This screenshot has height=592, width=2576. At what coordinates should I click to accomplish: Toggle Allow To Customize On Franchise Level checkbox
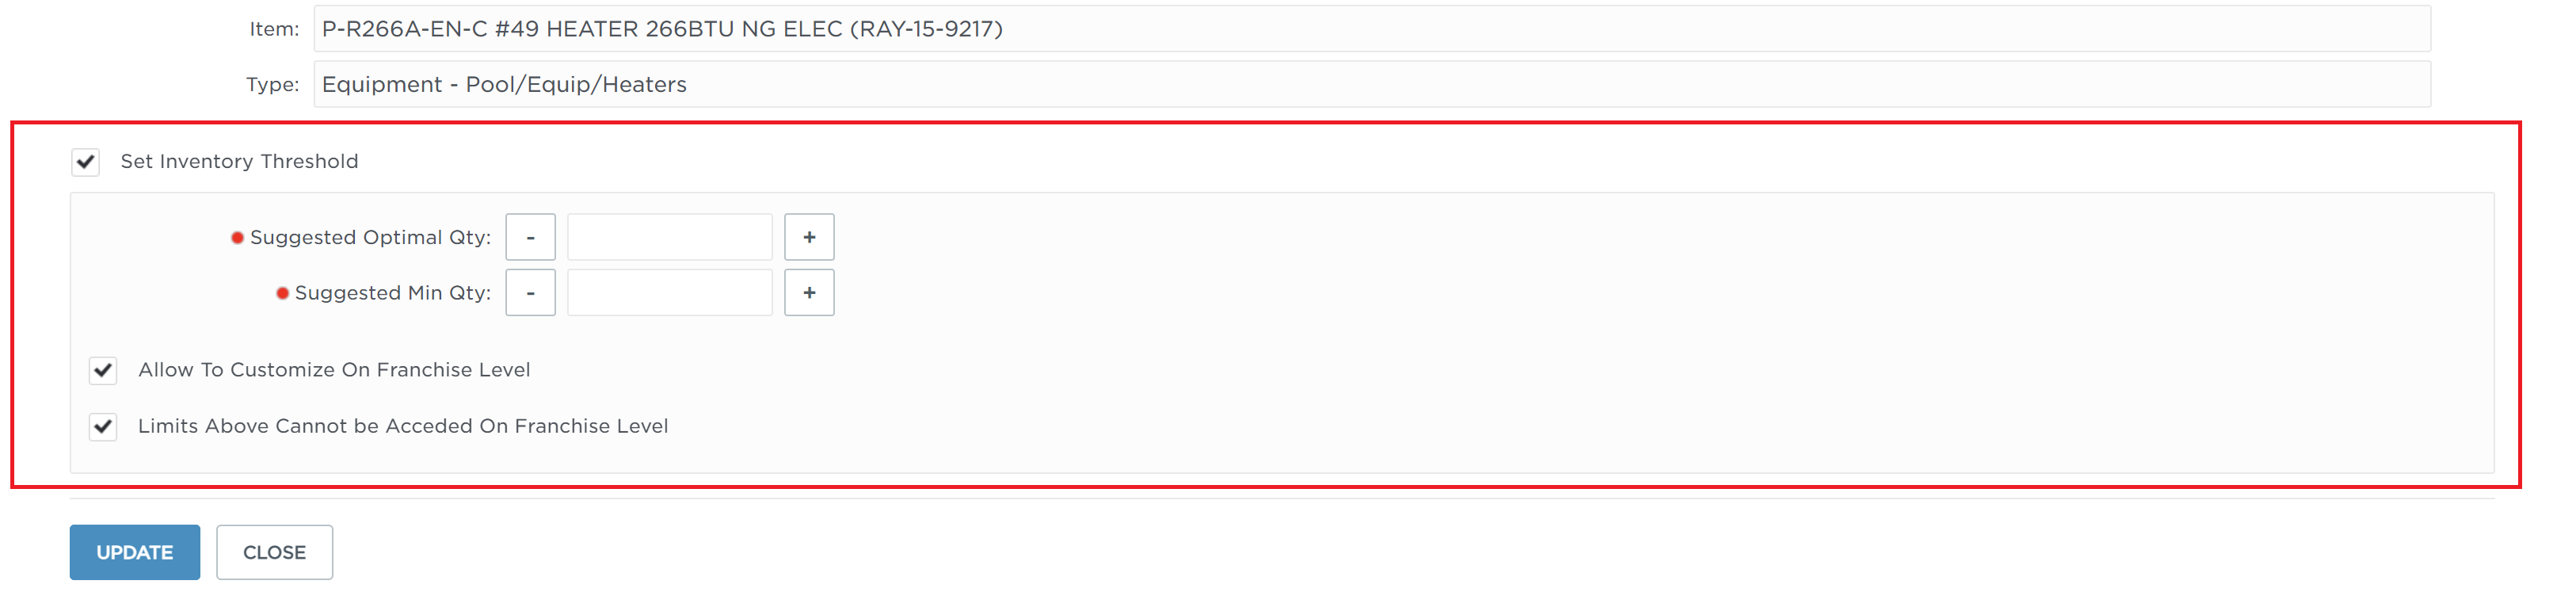[x=103, y=371]
